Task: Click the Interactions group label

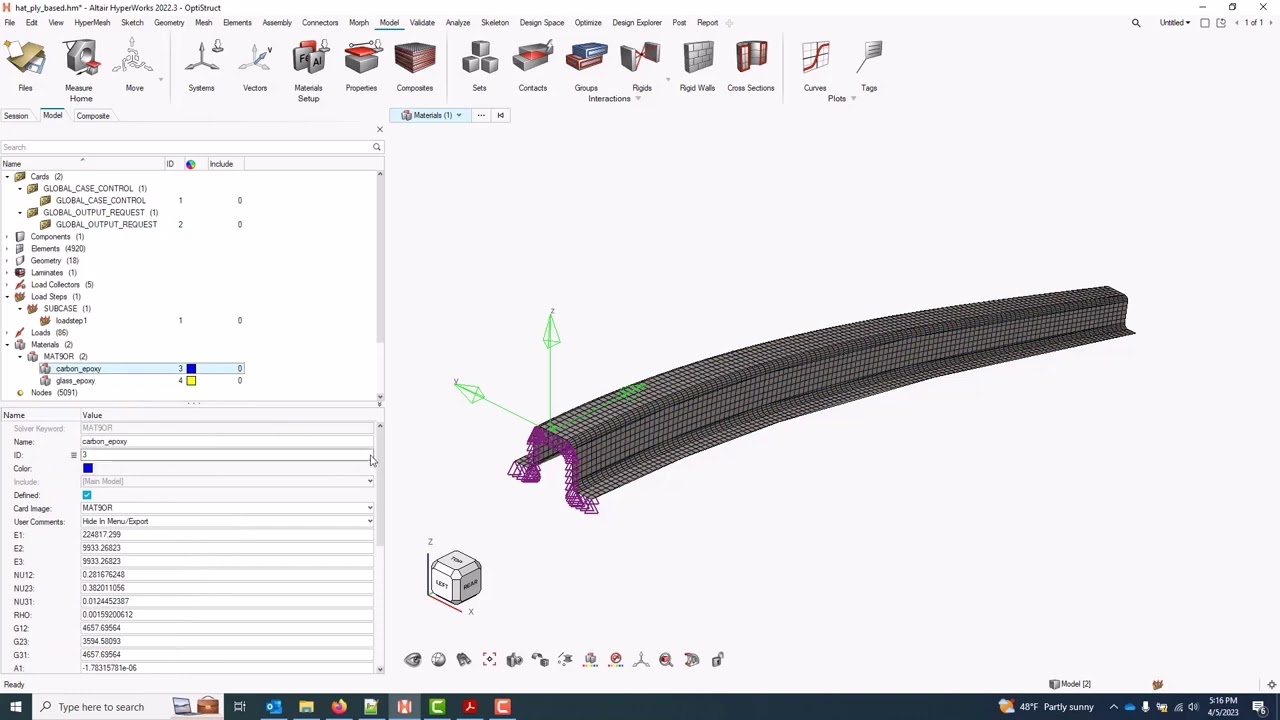Action: [x=609, y=98]
